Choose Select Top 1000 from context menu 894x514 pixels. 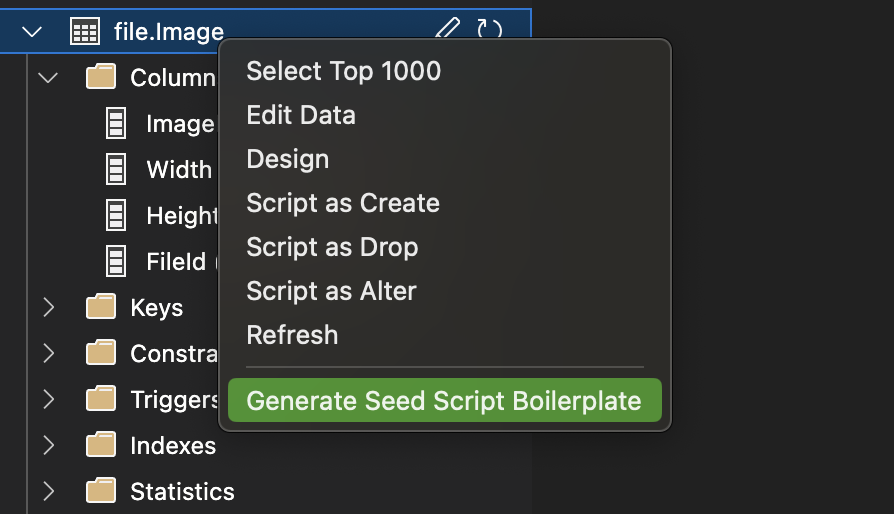343,71
